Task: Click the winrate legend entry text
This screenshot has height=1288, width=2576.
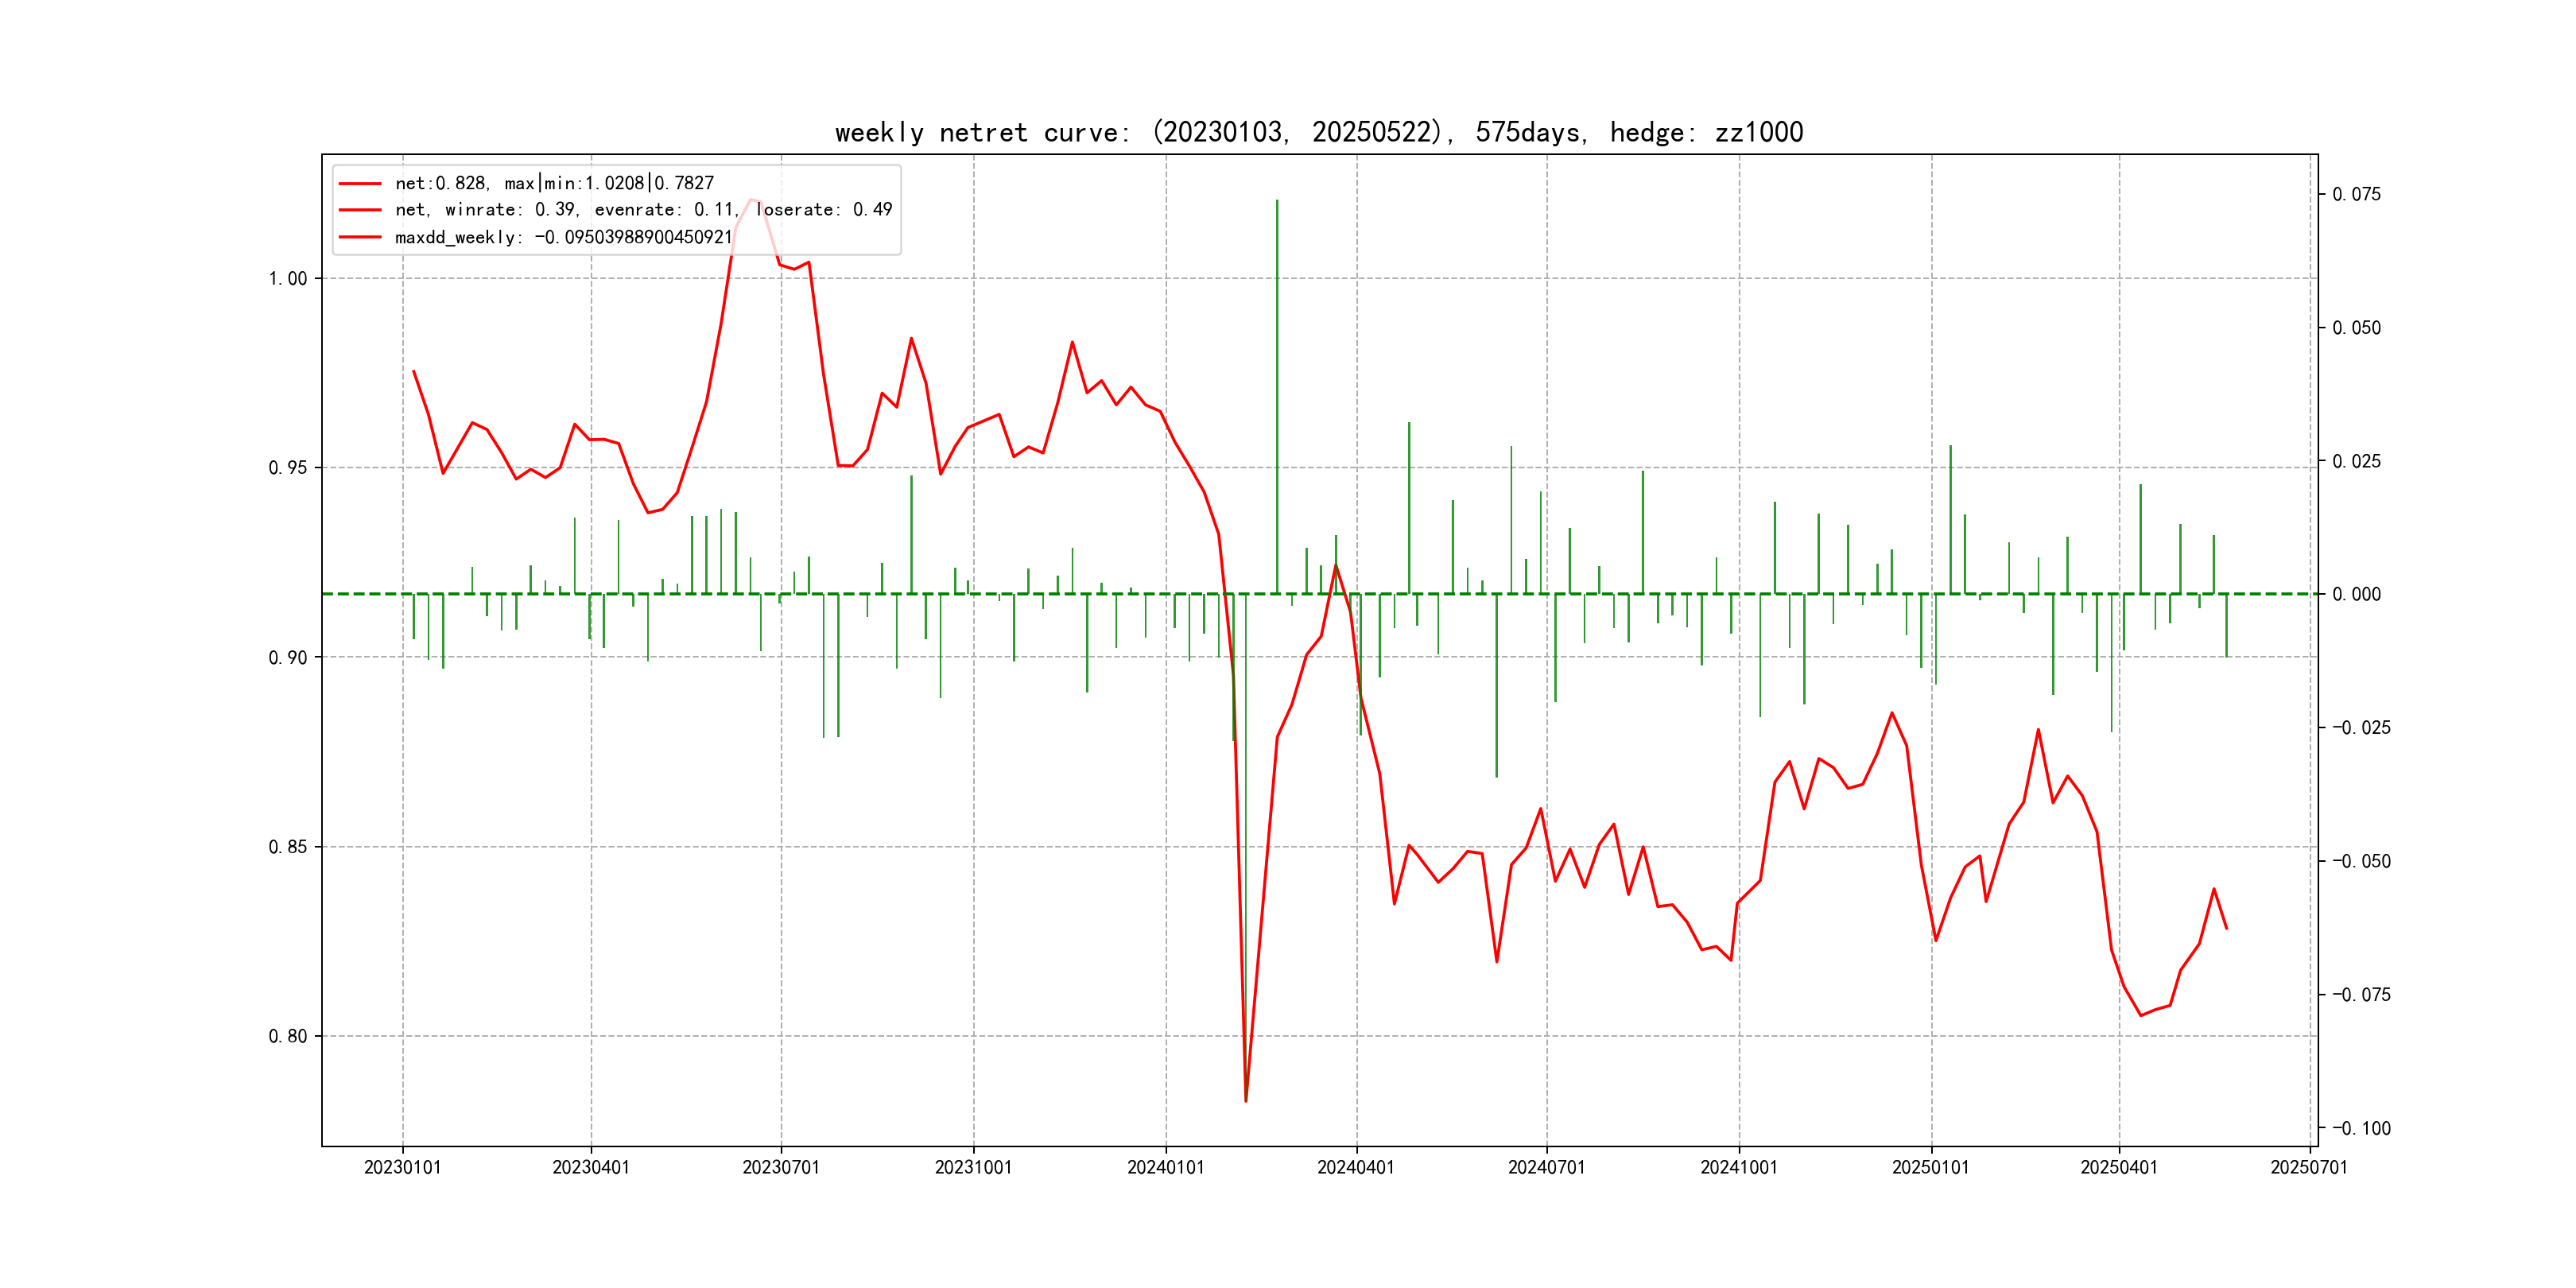Action: point(643,210)
